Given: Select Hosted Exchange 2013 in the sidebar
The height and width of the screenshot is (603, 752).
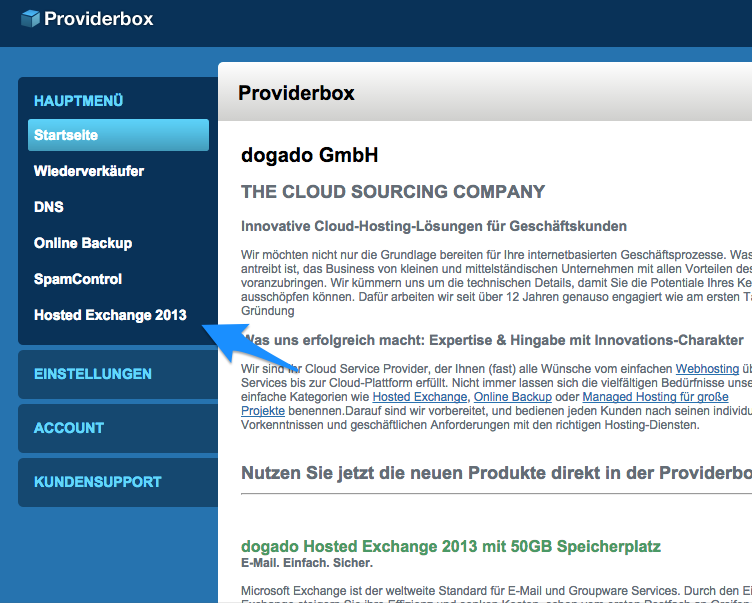Looking at the screenshot, I should (x=110, y=315).
